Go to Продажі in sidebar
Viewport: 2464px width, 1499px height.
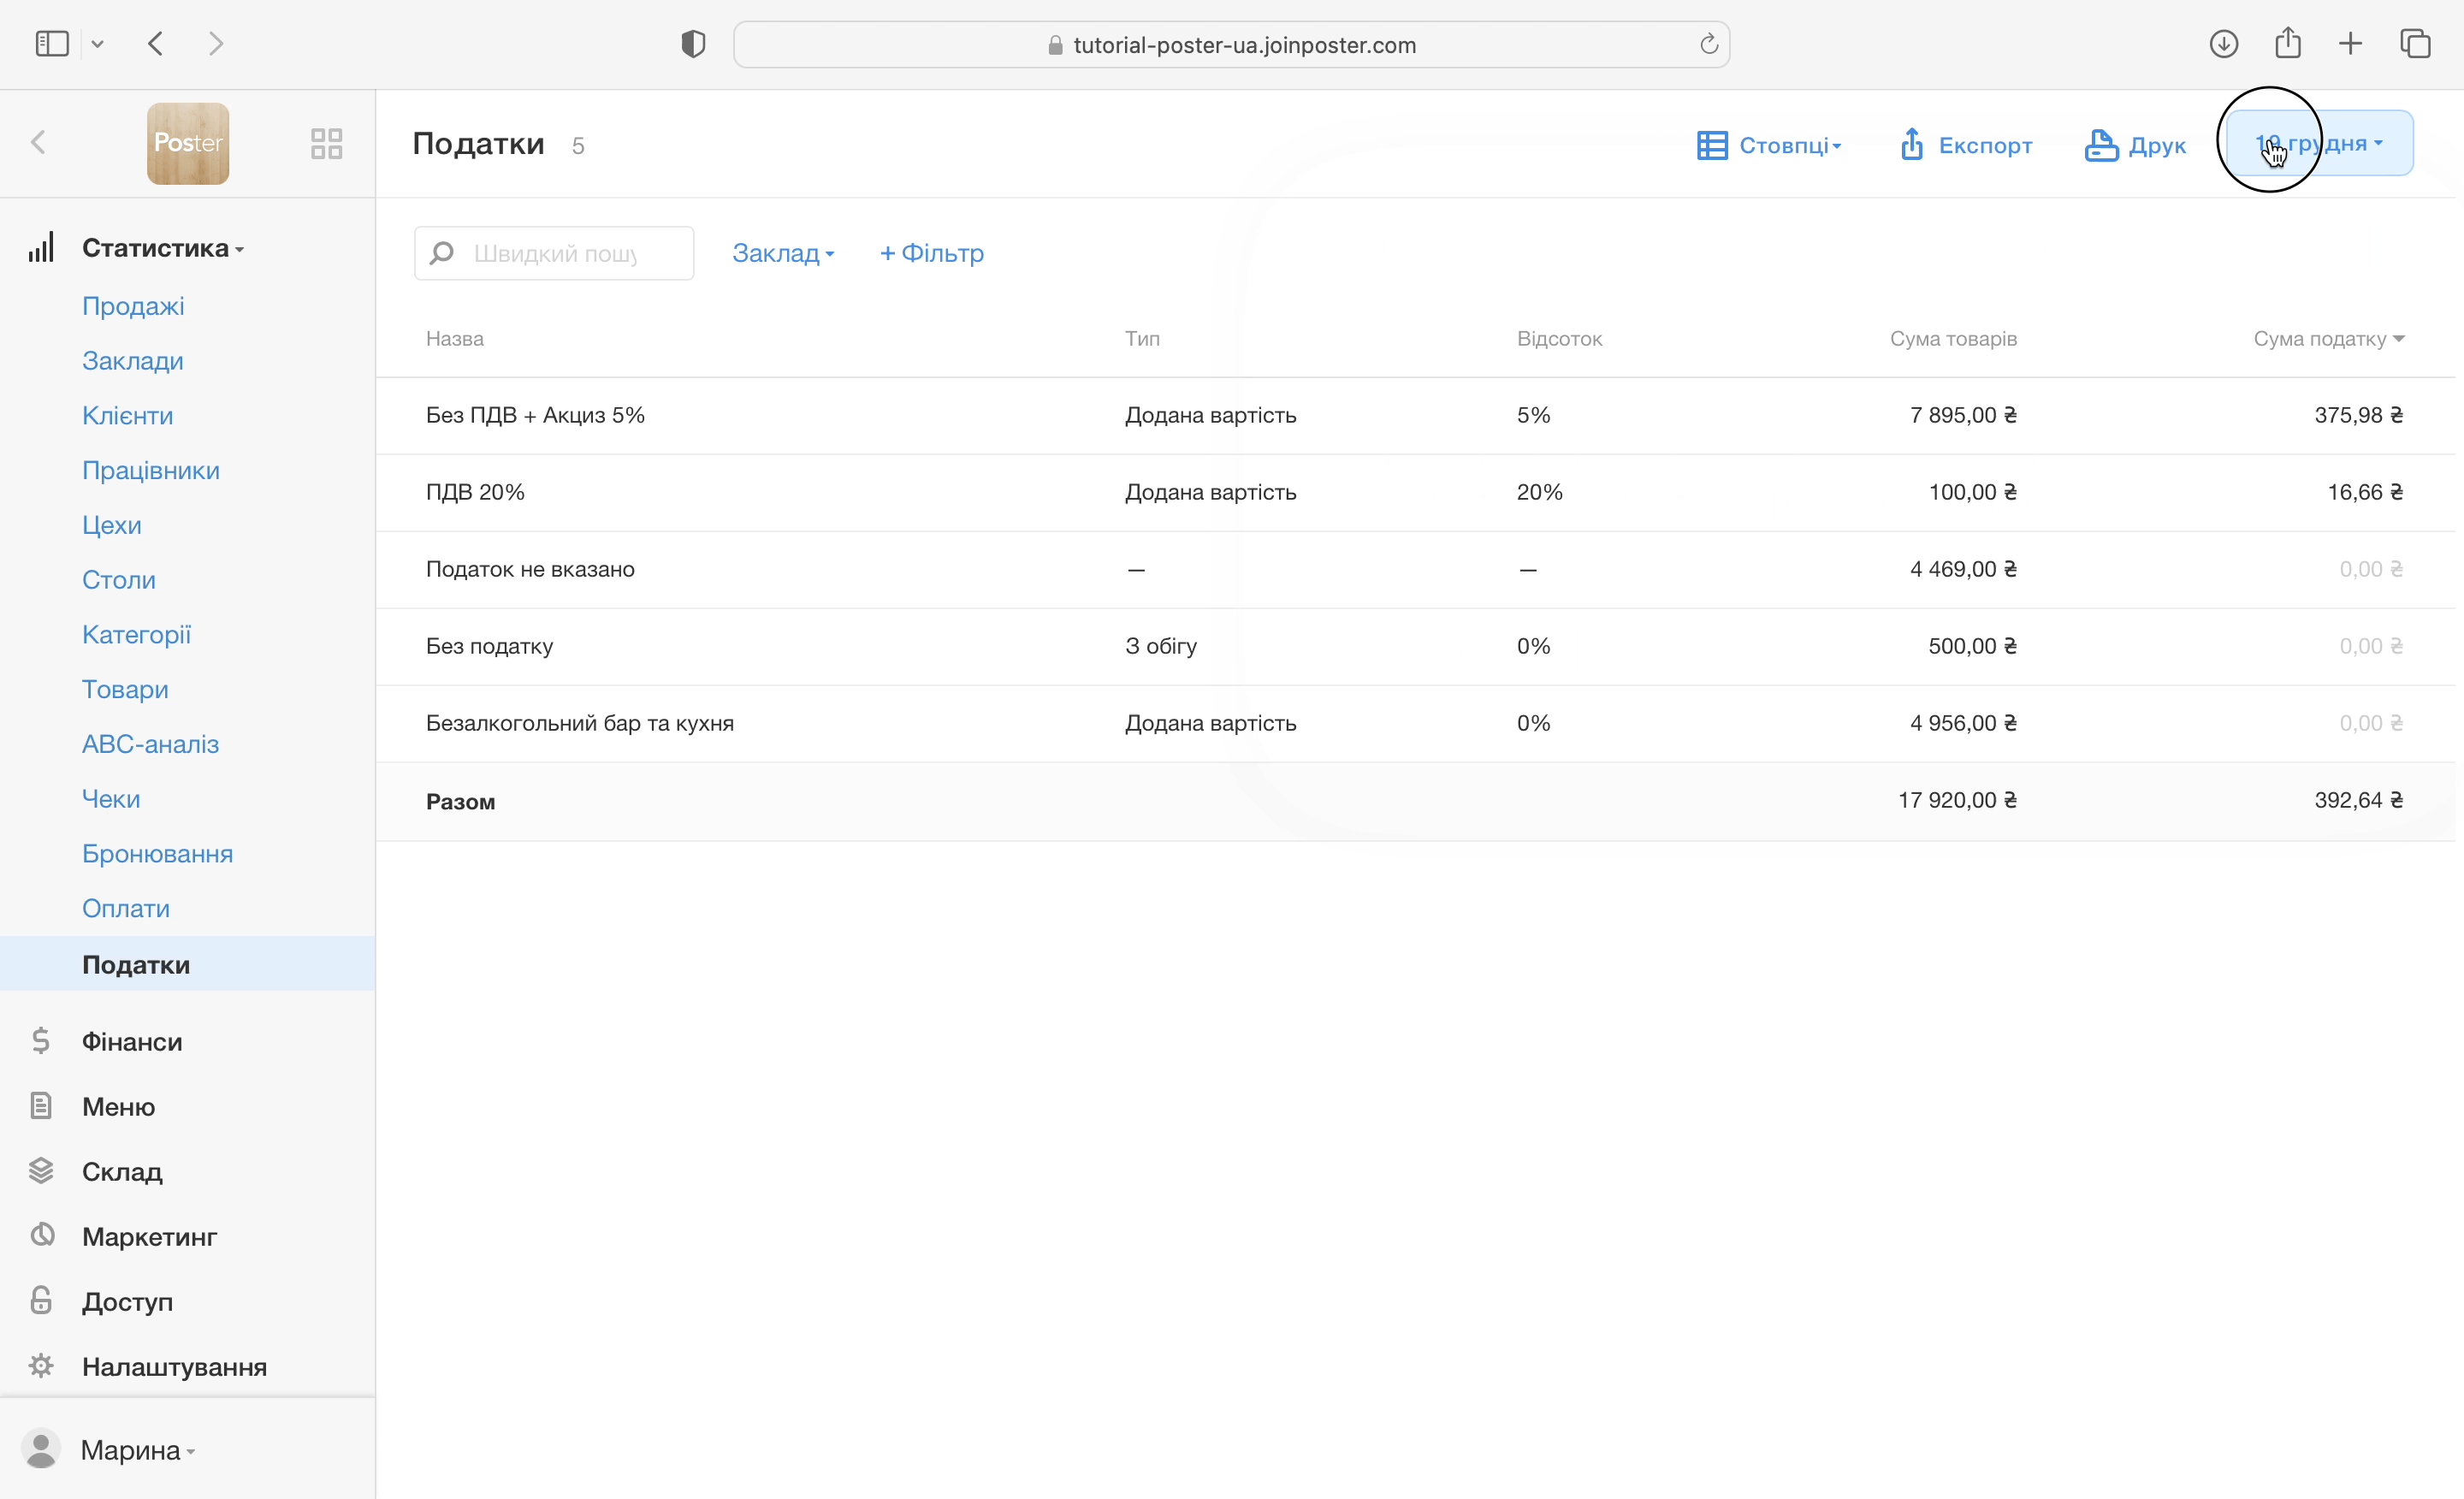pos(133,306)
